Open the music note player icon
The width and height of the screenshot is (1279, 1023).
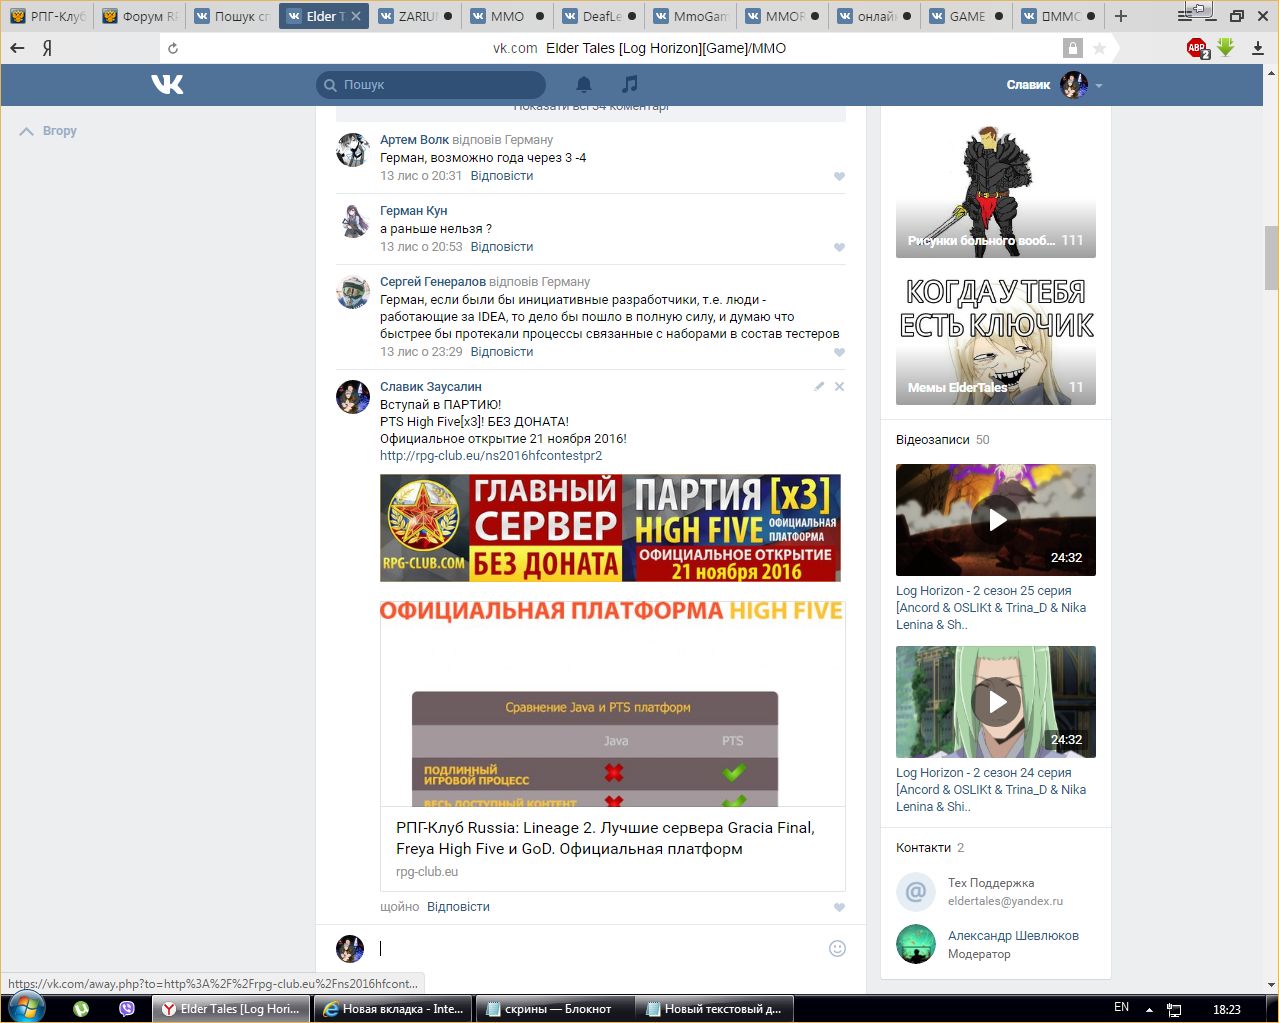click(x=629, y=85)
